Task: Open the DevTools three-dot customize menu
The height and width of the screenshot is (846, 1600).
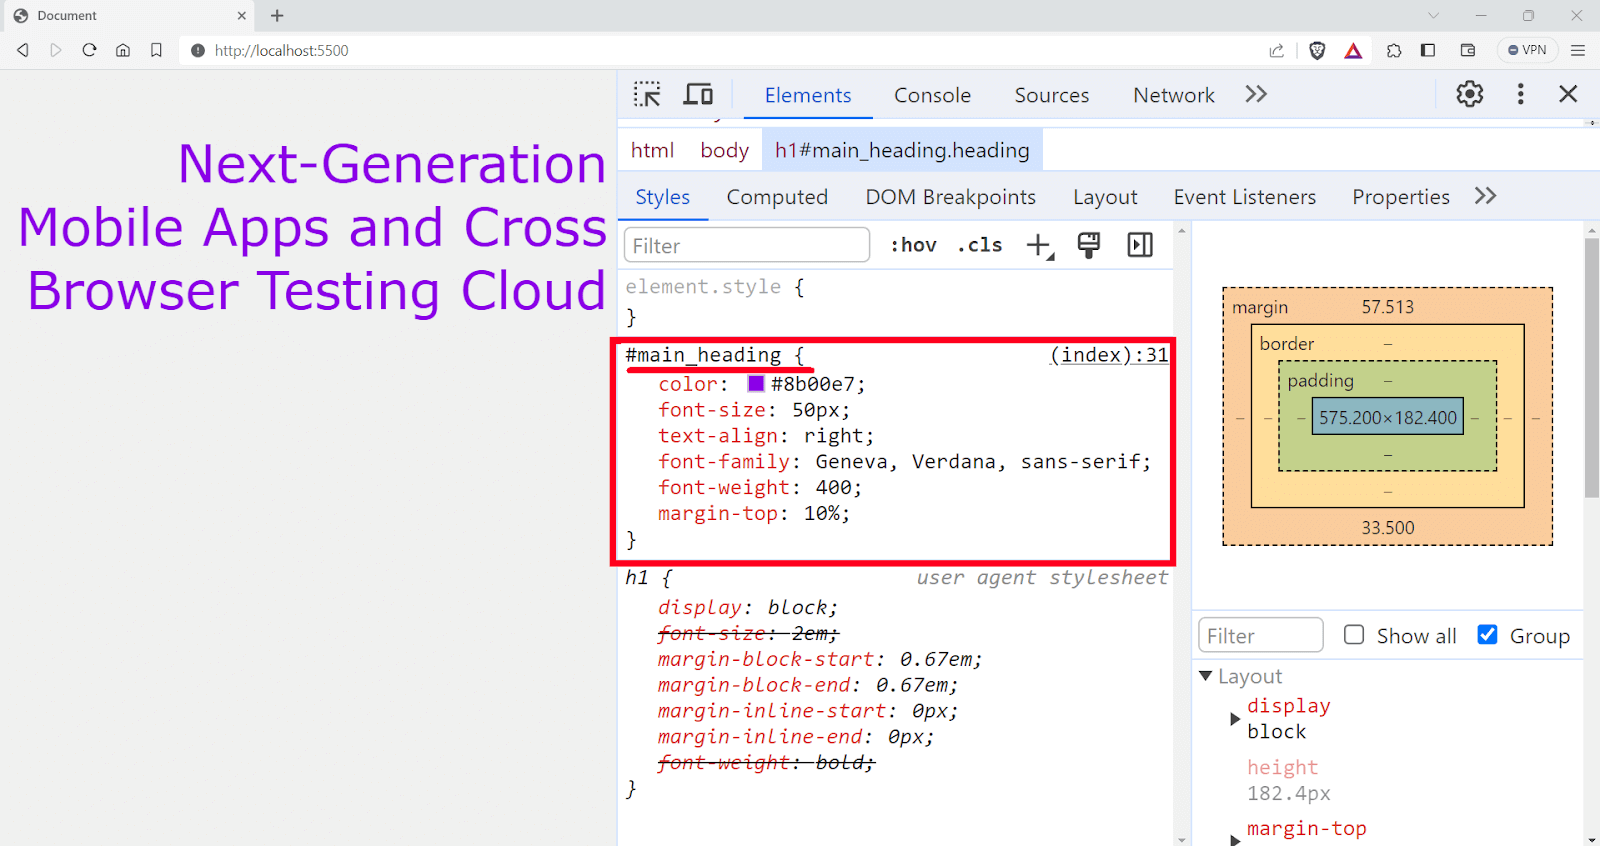Action: click(x=1520, y=94)
